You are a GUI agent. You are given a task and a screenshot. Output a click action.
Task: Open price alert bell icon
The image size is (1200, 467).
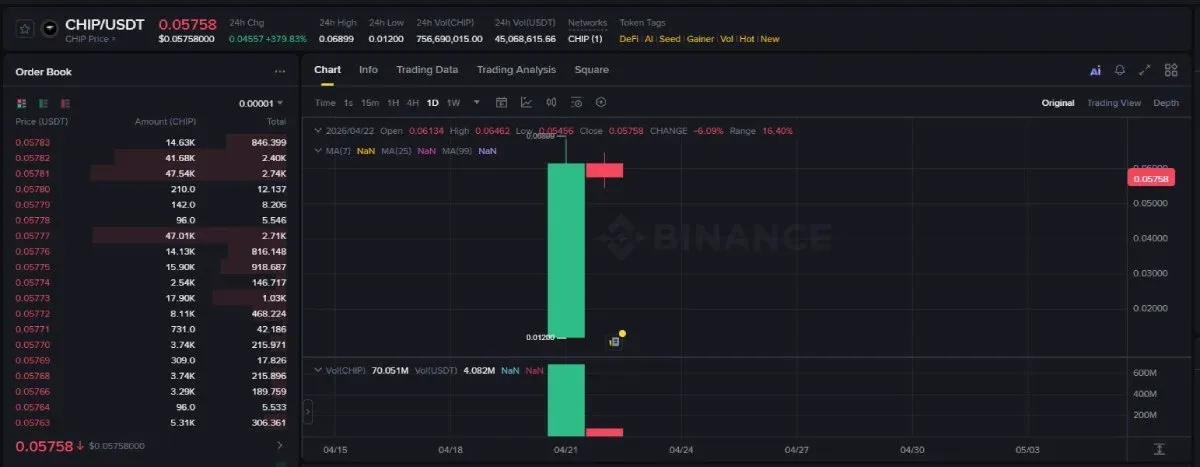click(x=1120, y=70)
